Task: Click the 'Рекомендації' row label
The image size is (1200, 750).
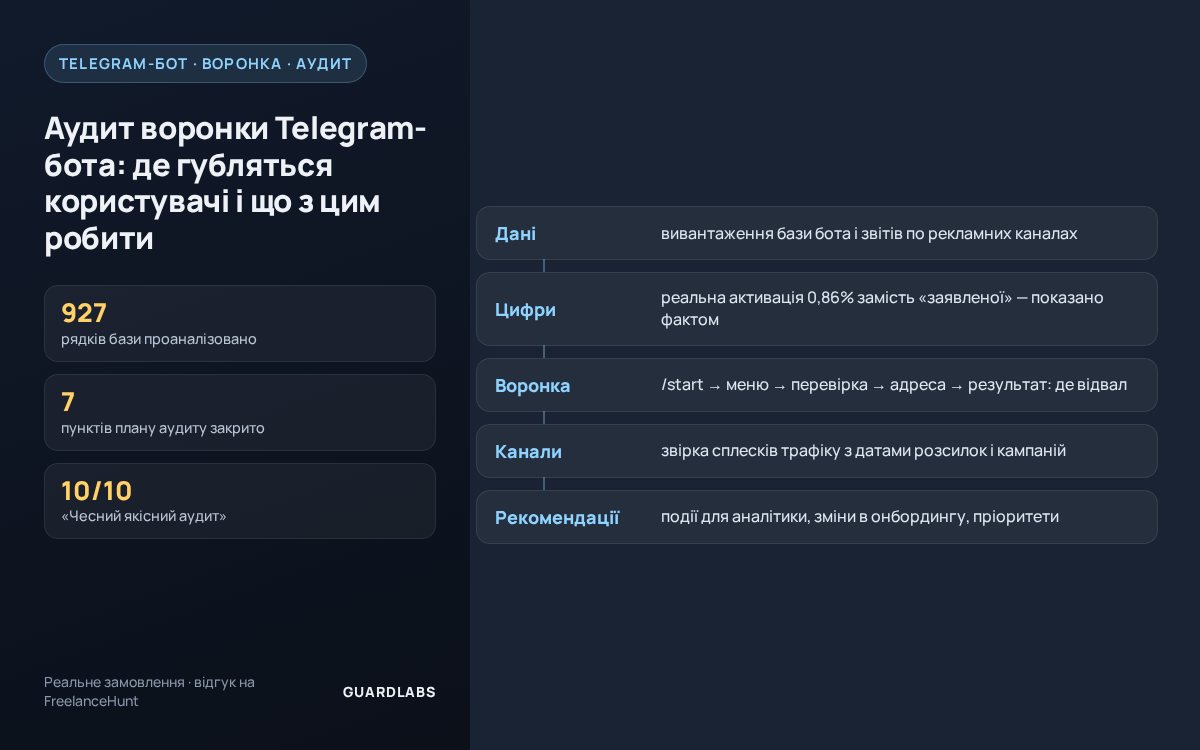Action: (557, 518)
